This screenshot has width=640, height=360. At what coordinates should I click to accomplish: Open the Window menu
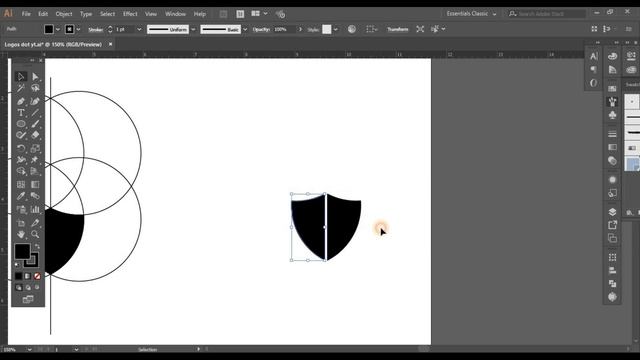click(175, 14)
